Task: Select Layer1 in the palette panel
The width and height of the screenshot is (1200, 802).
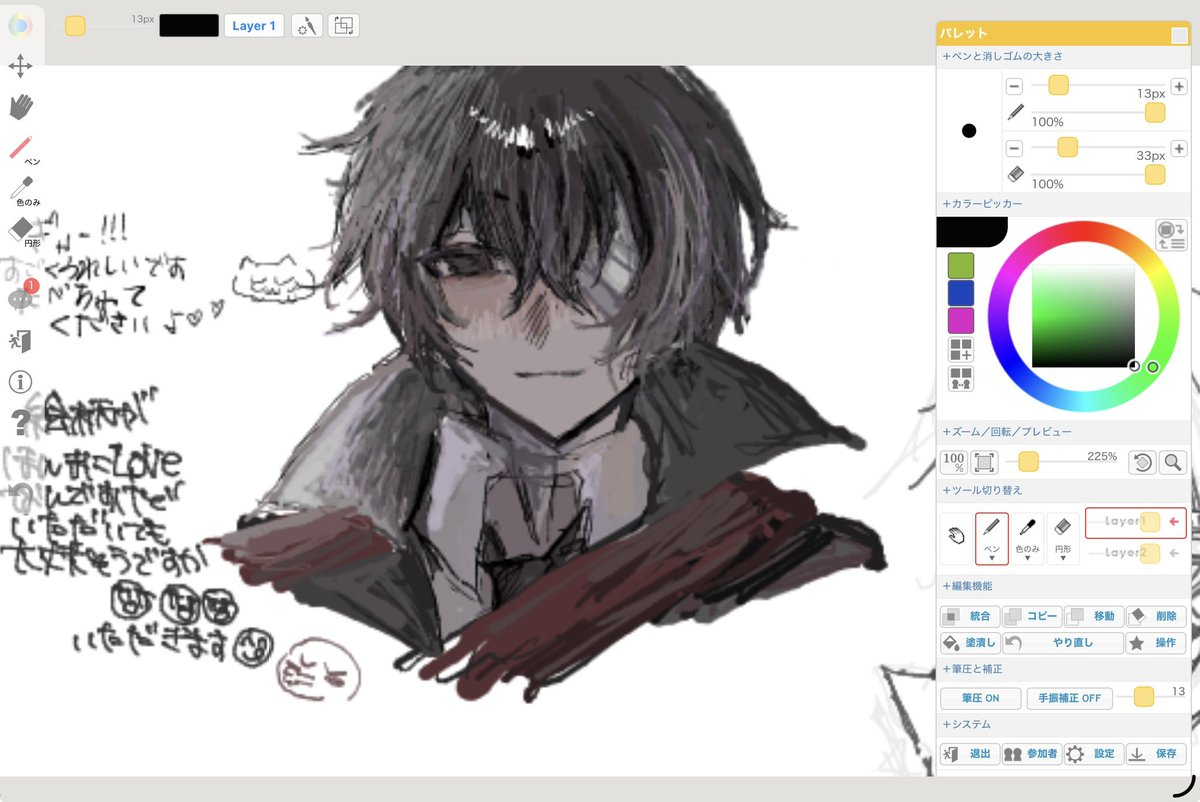Action: (x=1135, y=522)
